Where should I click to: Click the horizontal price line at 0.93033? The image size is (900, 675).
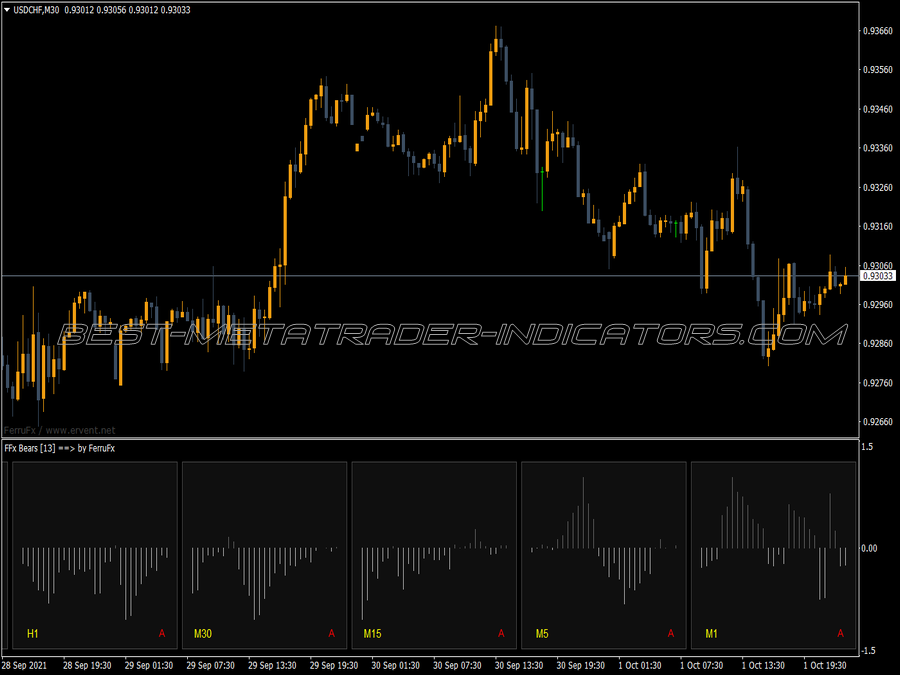tap(430, 276)
